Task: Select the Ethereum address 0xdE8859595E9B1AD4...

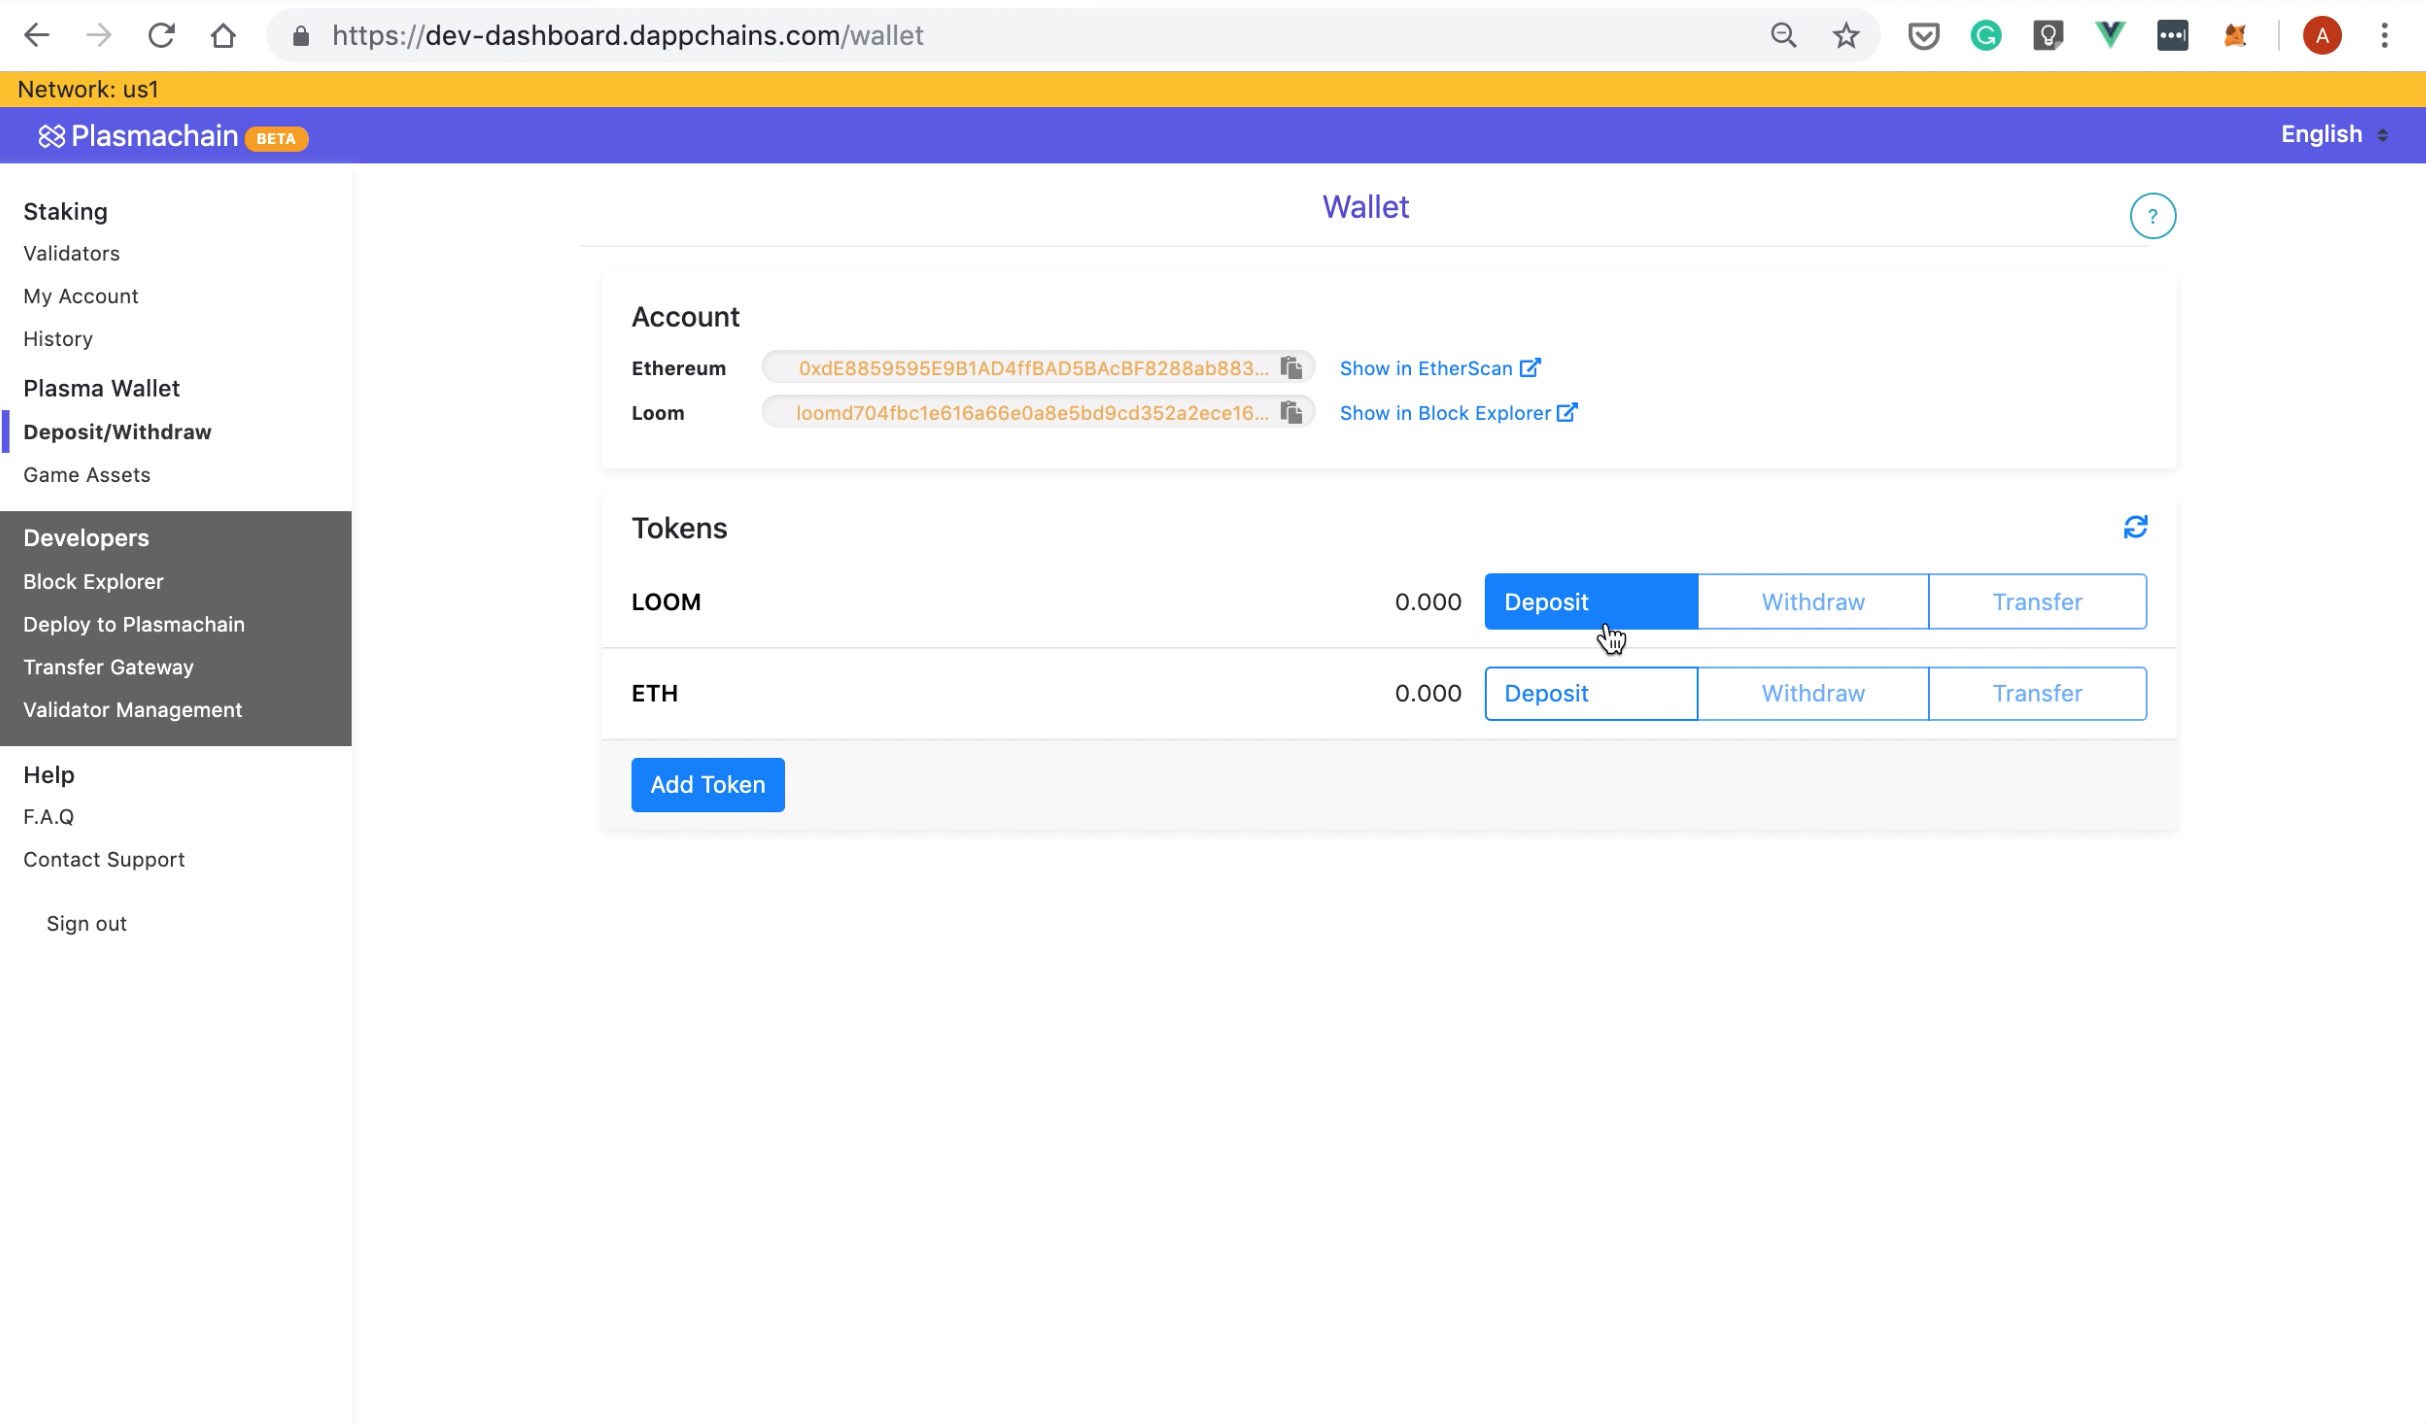Action: click(x=1033, y=368)
